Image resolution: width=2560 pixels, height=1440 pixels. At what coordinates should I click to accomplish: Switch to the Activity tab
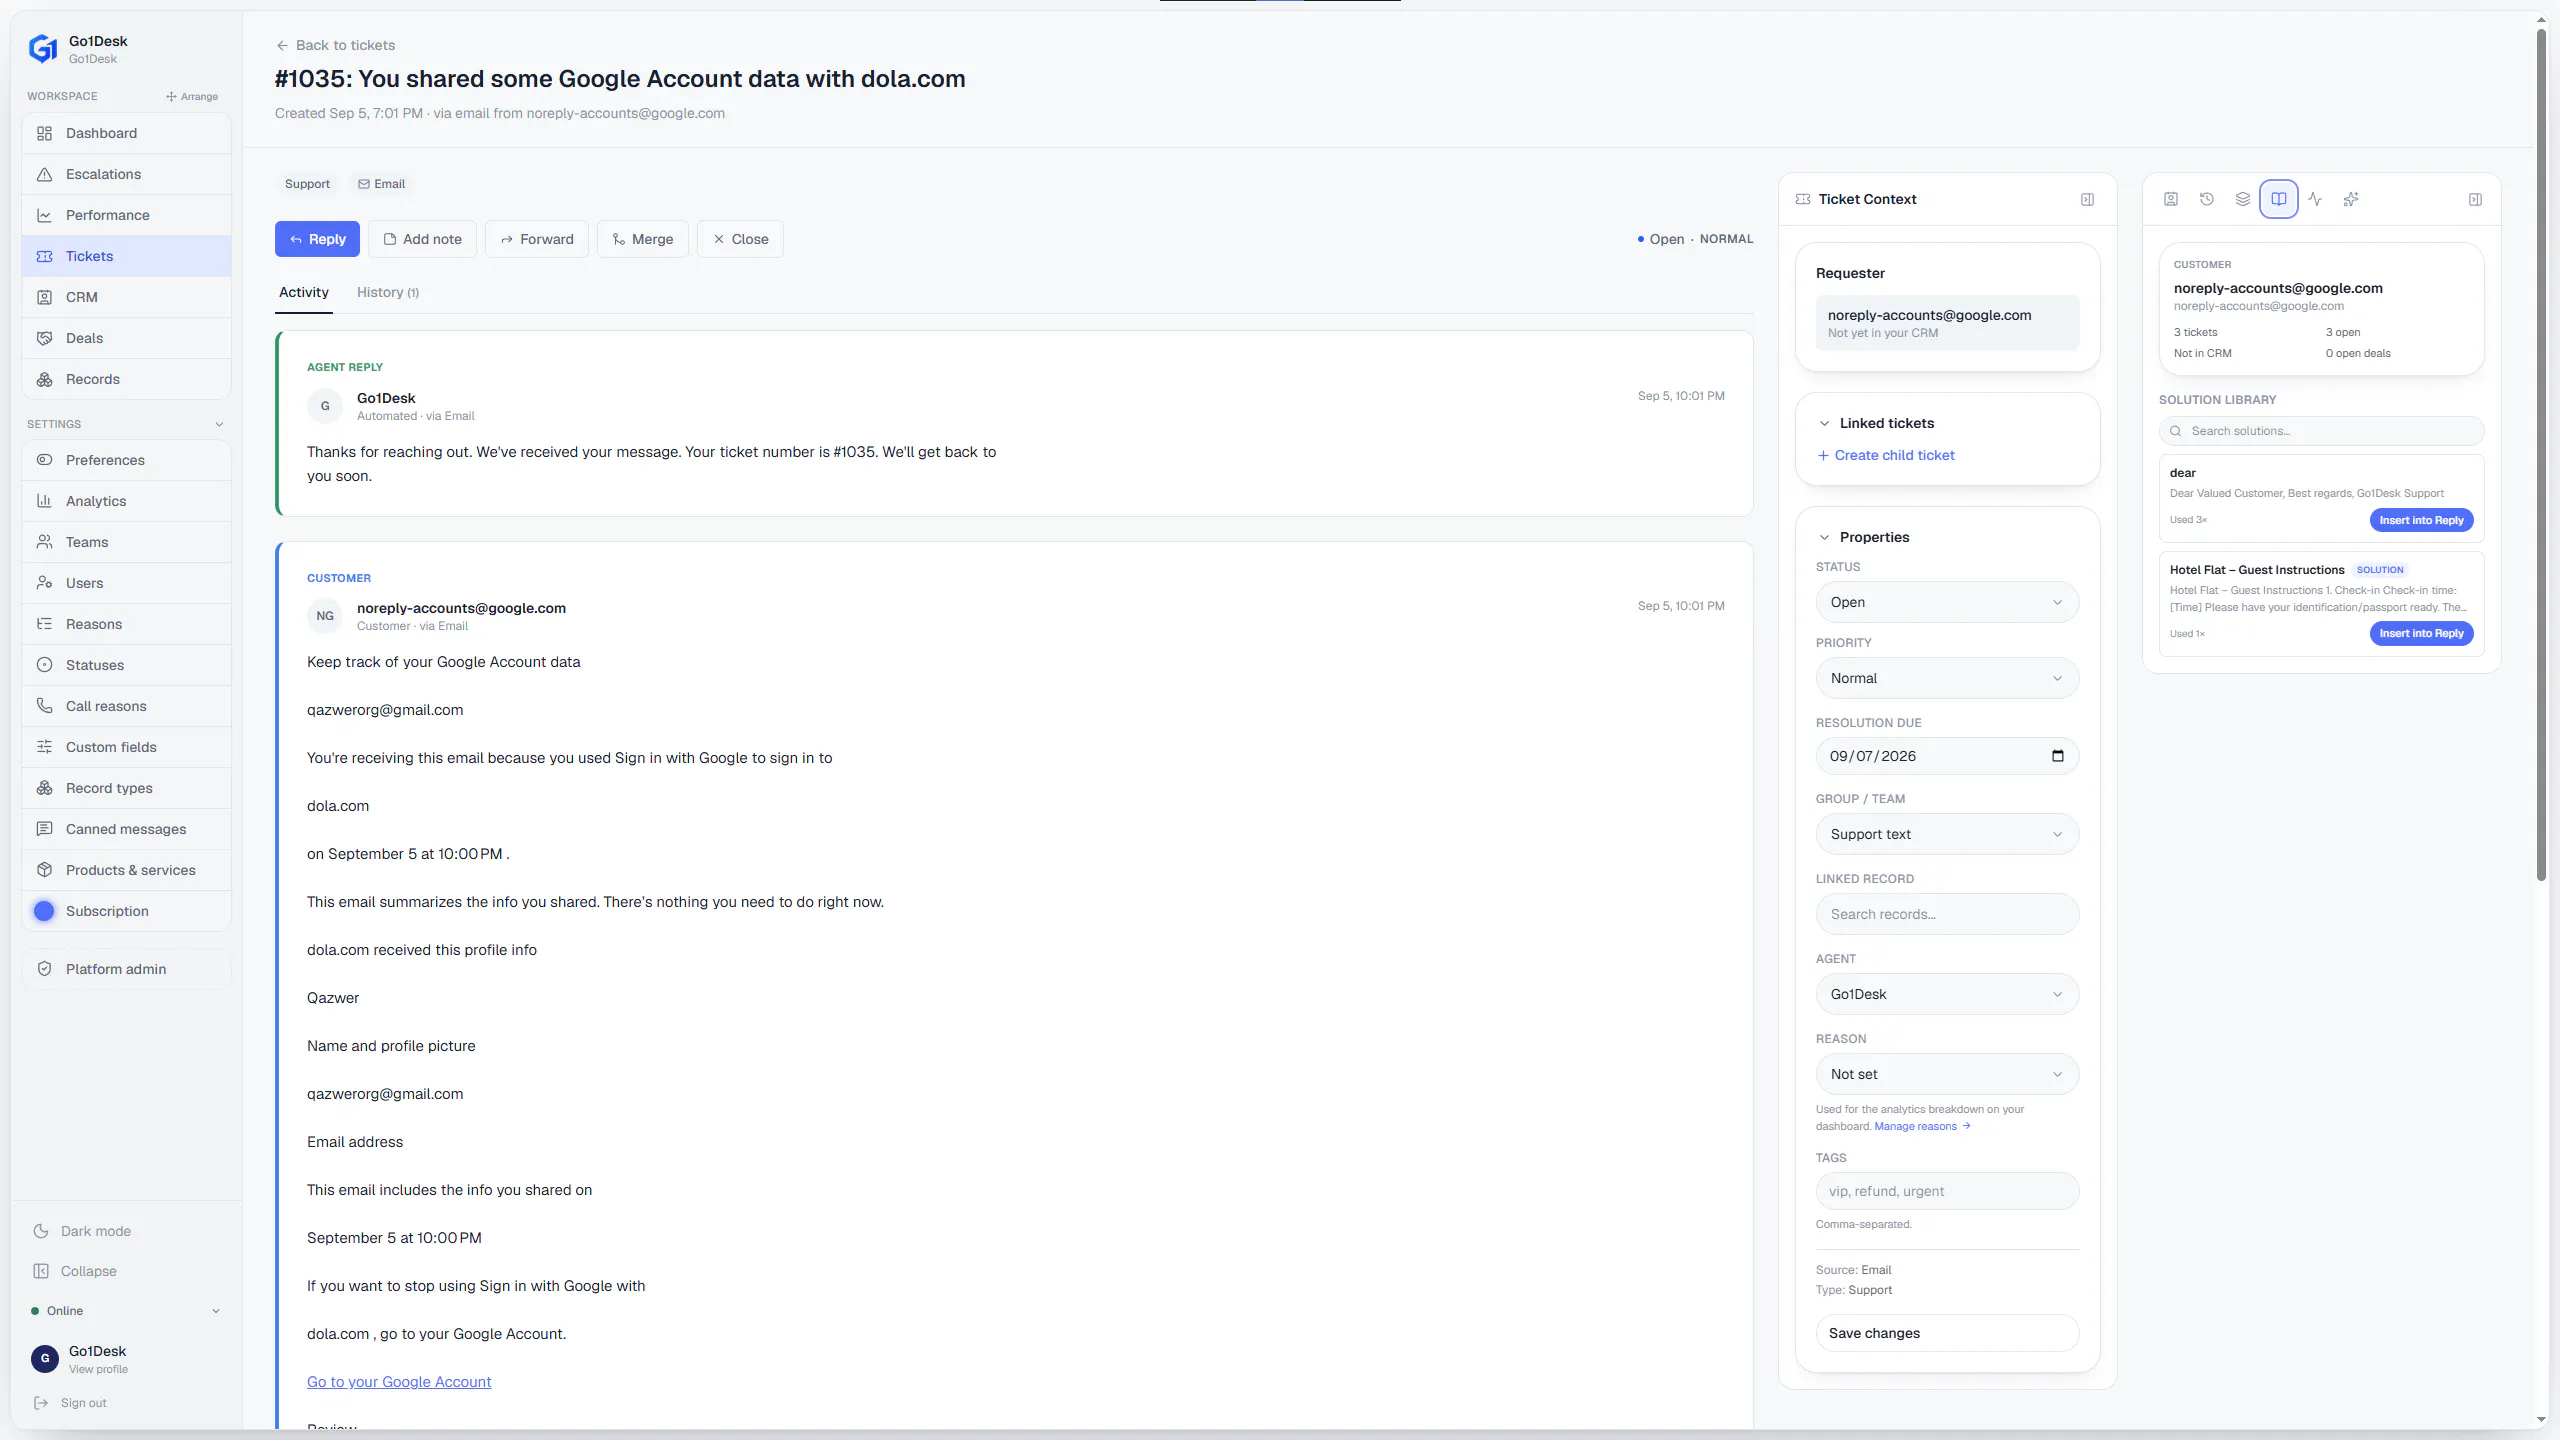(x=304, y=292)
